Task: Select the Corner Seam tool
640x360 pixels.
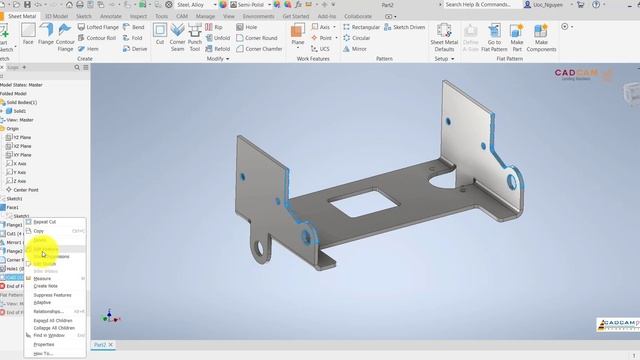Action: 177,37
